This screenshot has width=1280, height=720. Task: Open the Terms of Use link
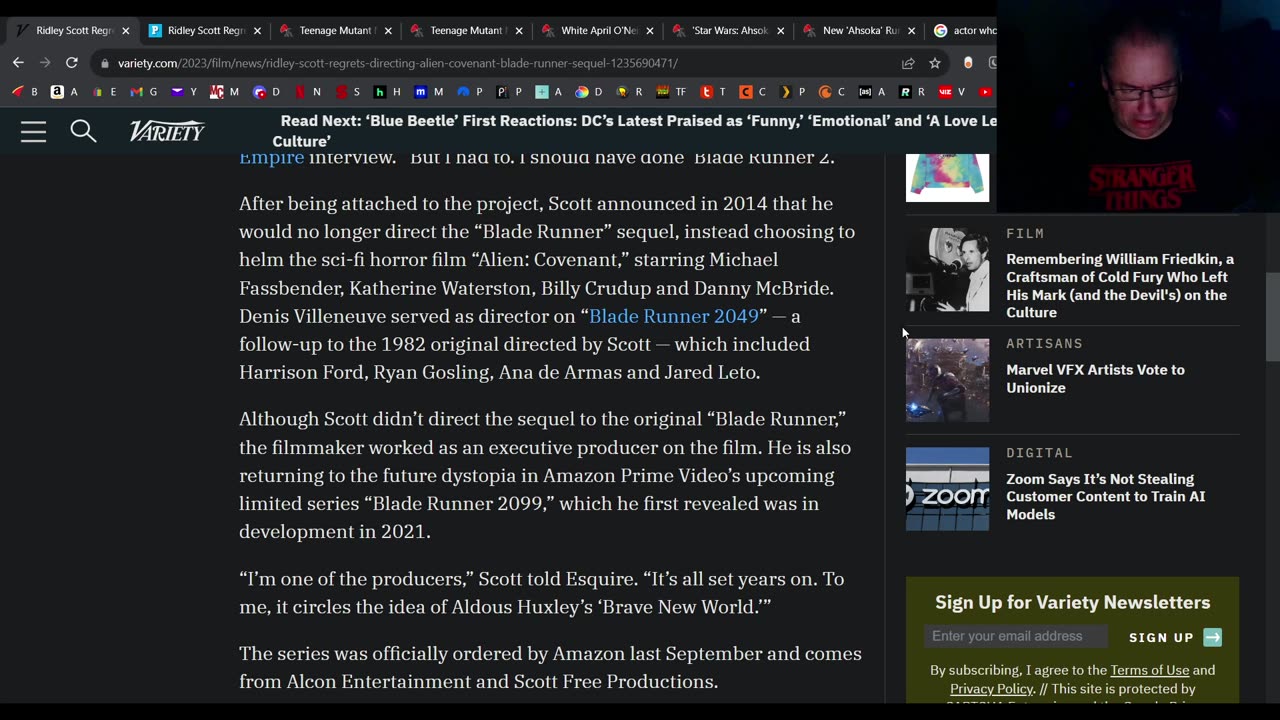[x=1149, y=670]
